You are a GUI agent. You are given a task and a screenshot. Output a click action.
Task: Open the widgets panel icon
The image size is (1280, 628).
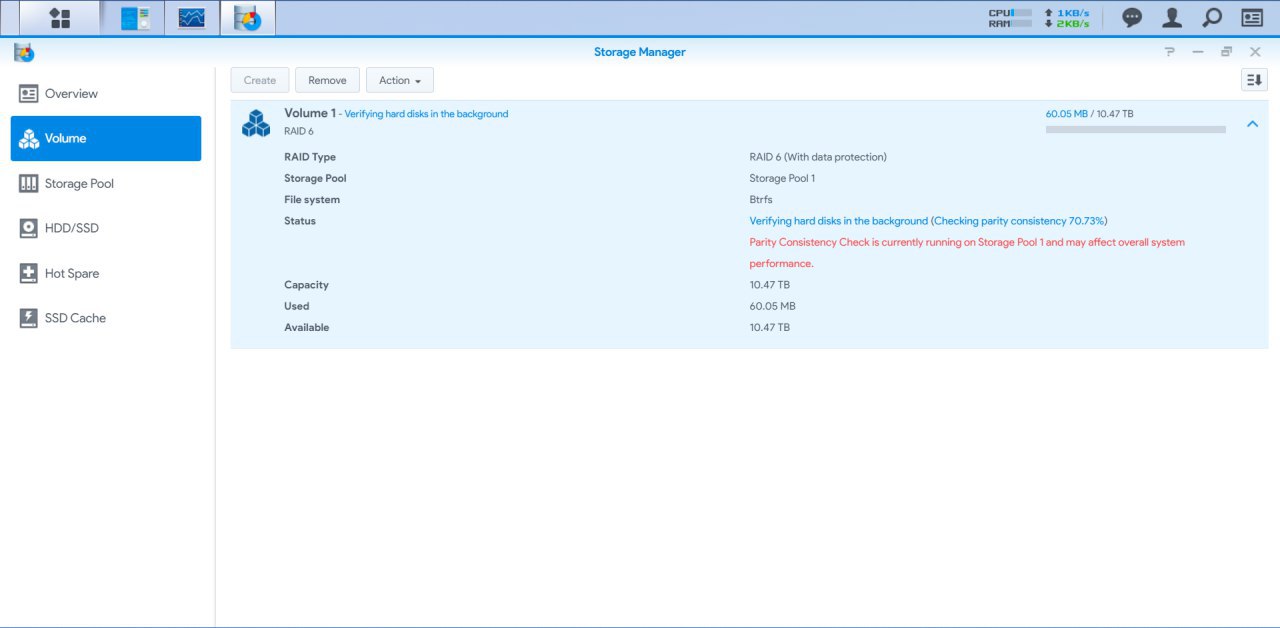(1251, 18)
